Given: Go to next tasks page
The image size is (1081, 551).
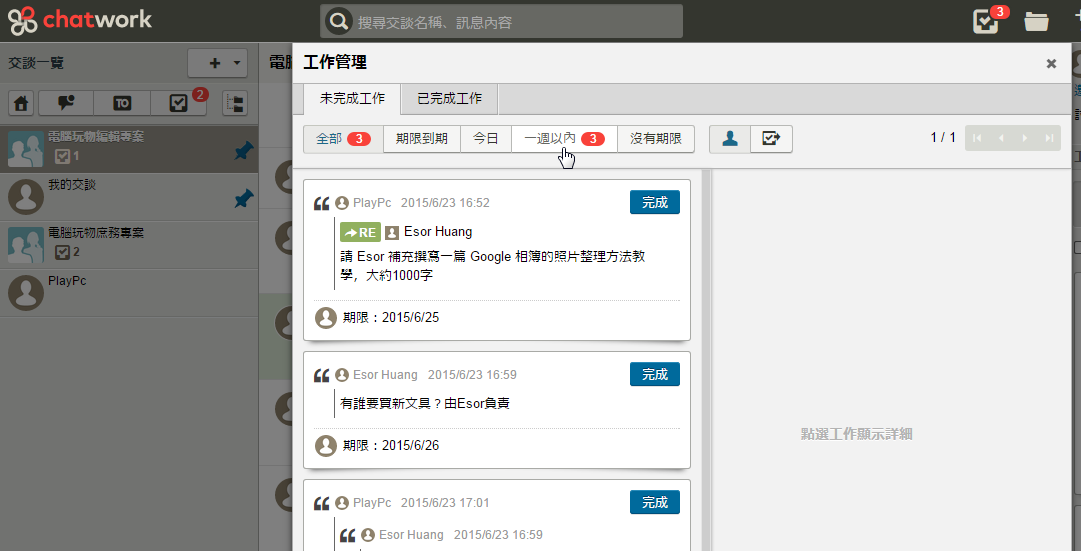Looking at the screenshot, I should 1025,138.
